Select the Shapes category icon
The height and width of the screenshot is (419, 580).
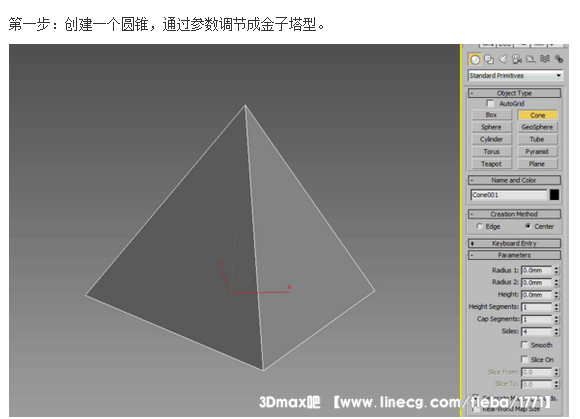click(x=489, y=59)
